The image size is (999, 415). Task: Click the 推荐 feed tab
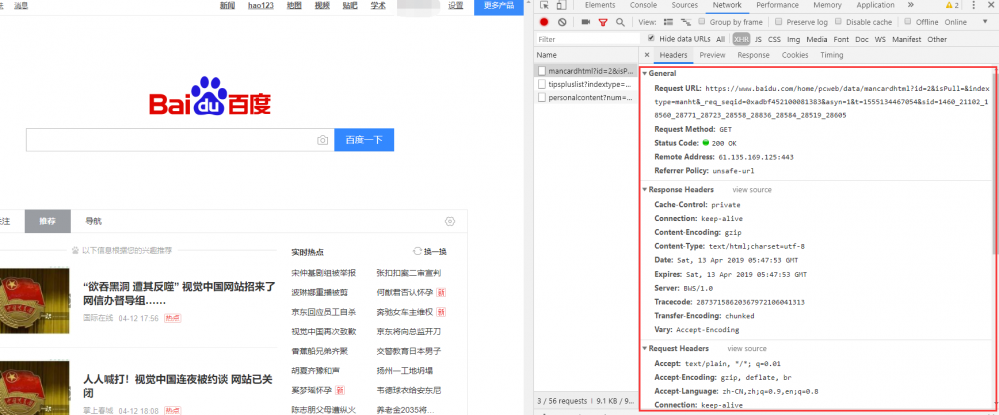tap(48, 221)
